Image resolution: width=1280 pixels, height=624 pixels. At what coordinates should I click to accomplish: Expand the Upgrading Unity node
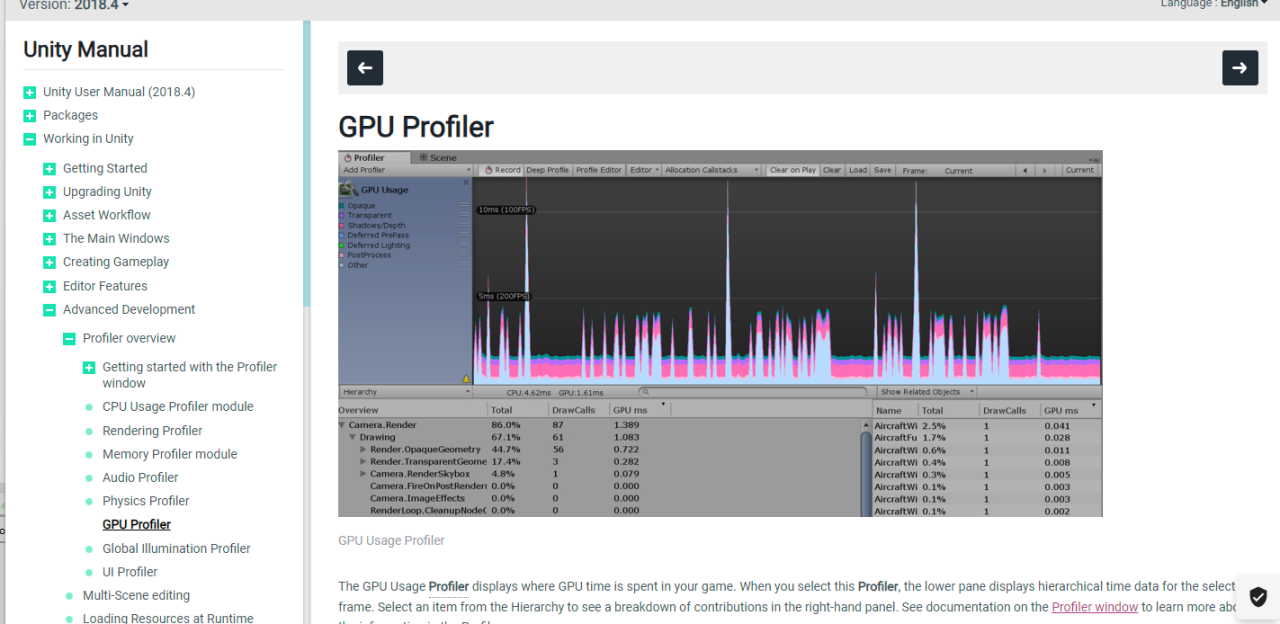(50, 192)
